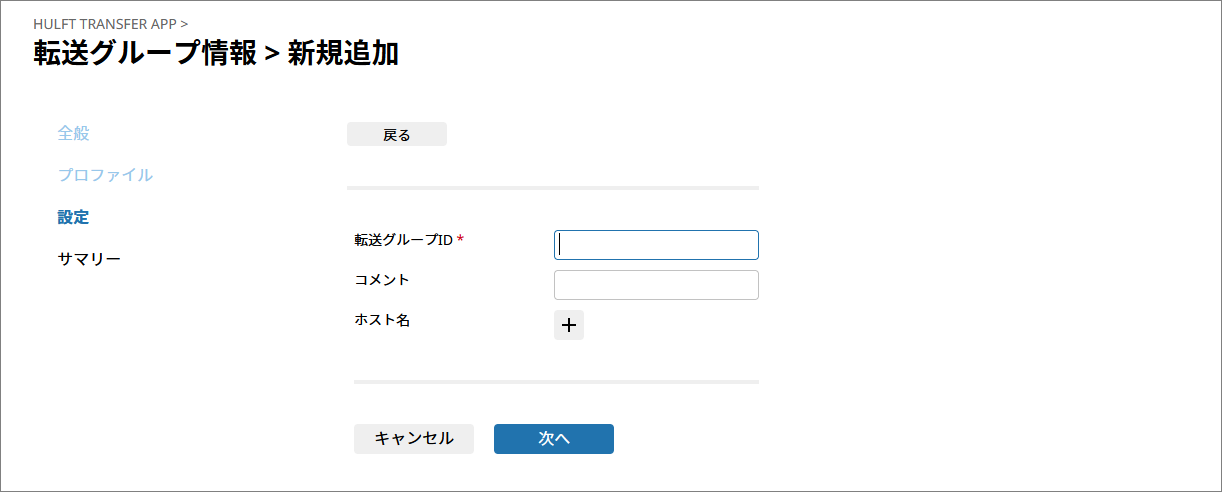Click 転送グループ情報 in the page title
This screenshot has width=1222, height=492.
(145, 53)
